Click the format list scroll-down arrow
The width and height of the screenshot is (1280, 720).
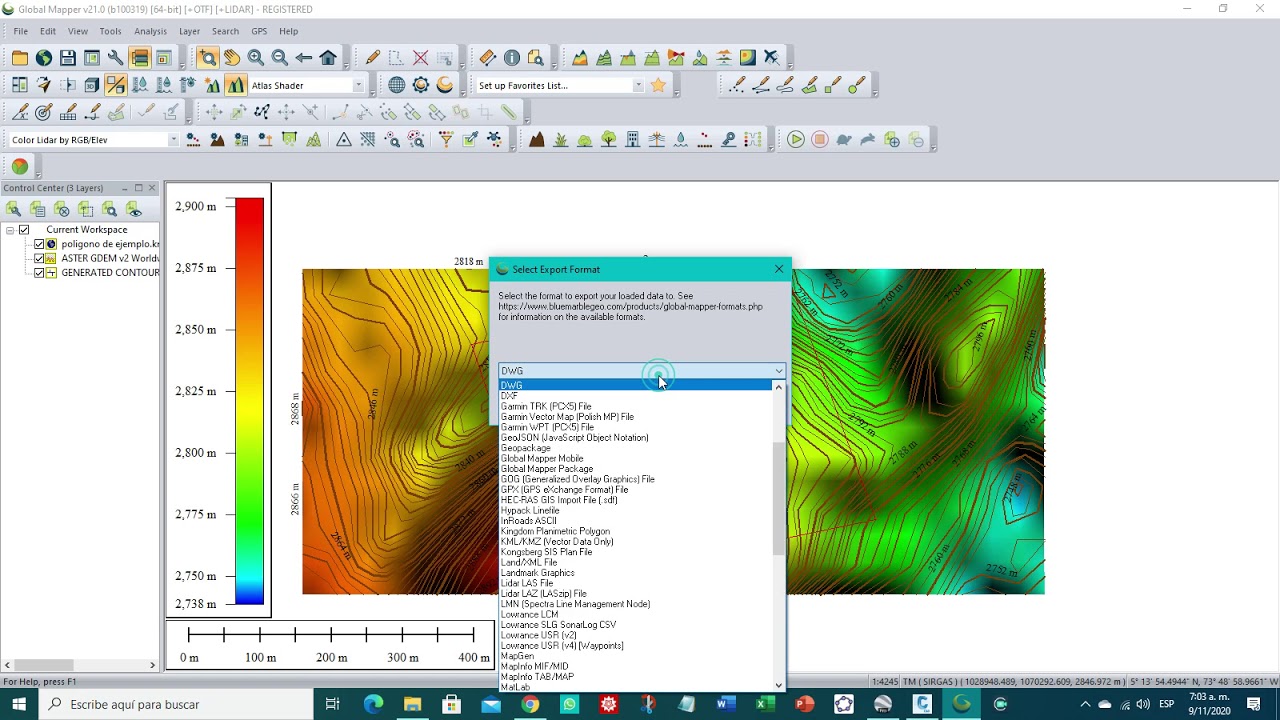[779, 686]
